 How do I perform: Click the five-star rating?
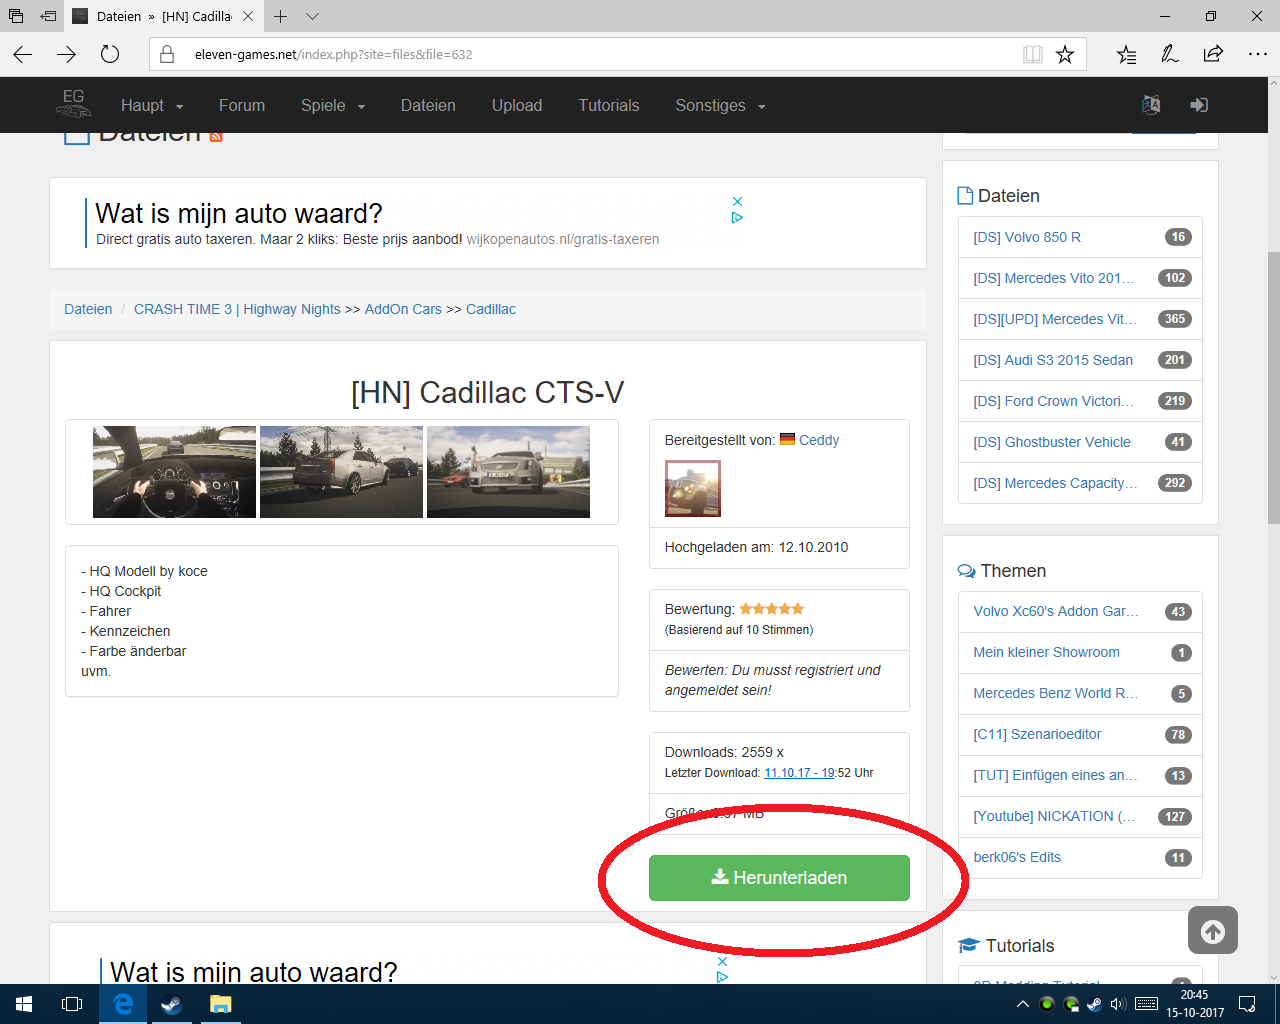[772, 609]
